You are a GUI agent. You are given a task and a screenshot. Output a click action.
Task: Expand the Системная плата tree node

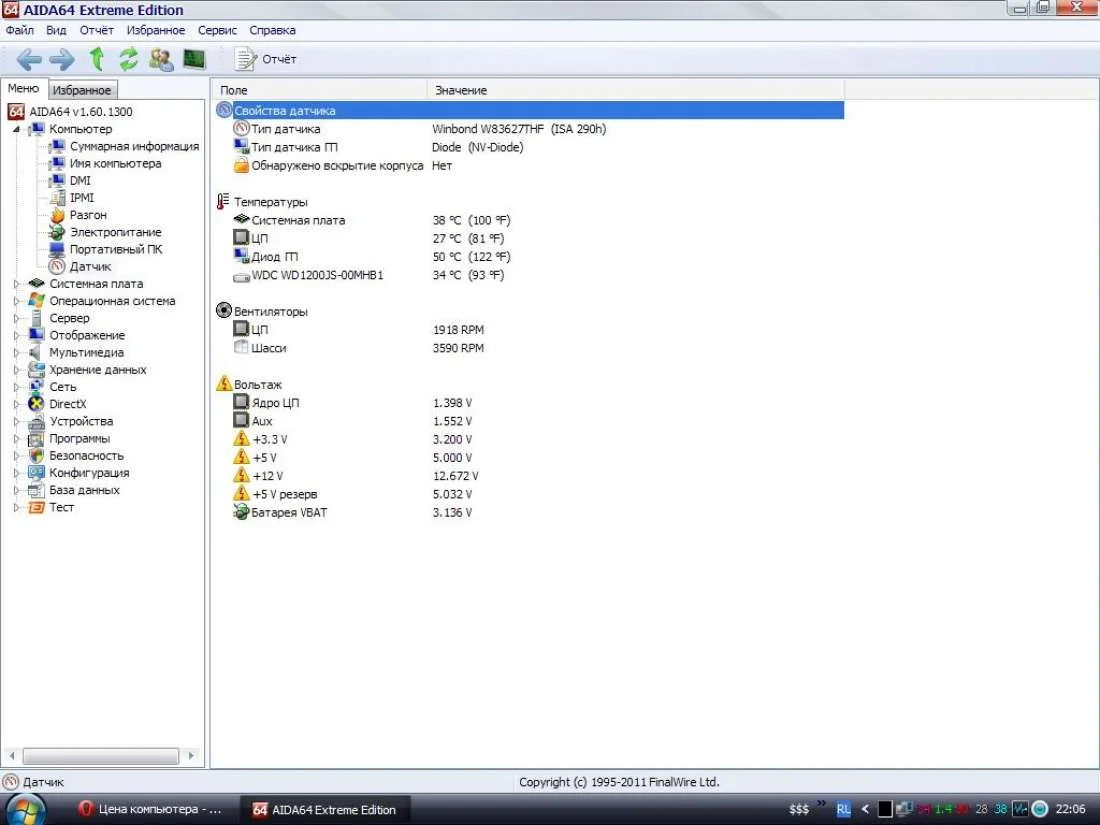16,284
